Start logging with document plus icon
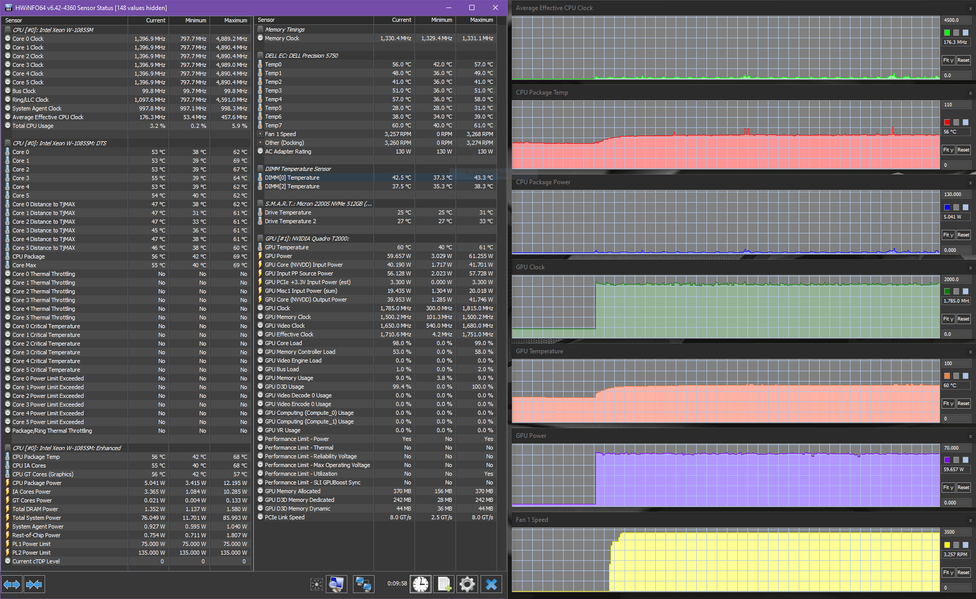The image size is (976, 599). (x=443, y=584)
